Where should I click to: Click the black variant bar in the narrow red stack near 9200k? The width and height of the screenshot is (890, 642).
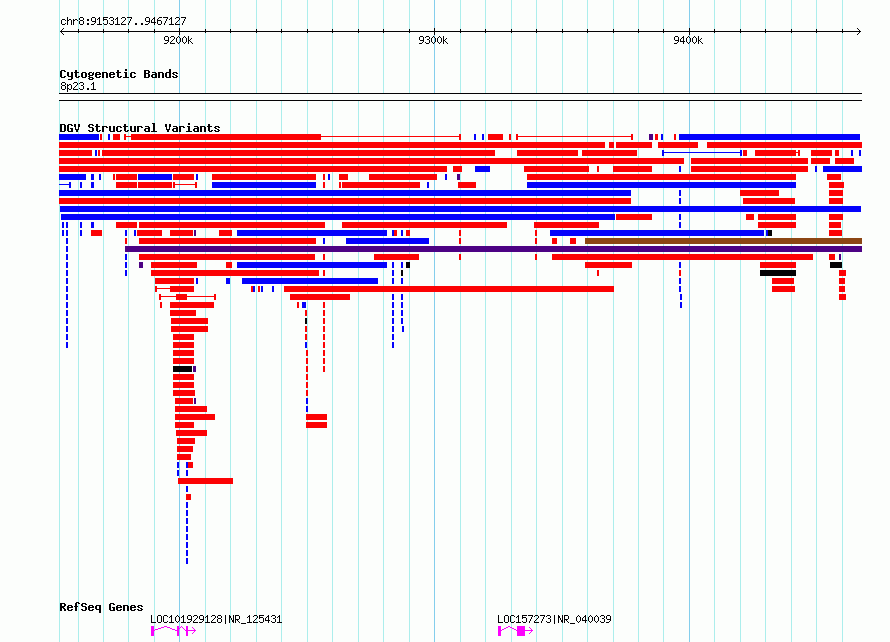(x=183, y=369)
